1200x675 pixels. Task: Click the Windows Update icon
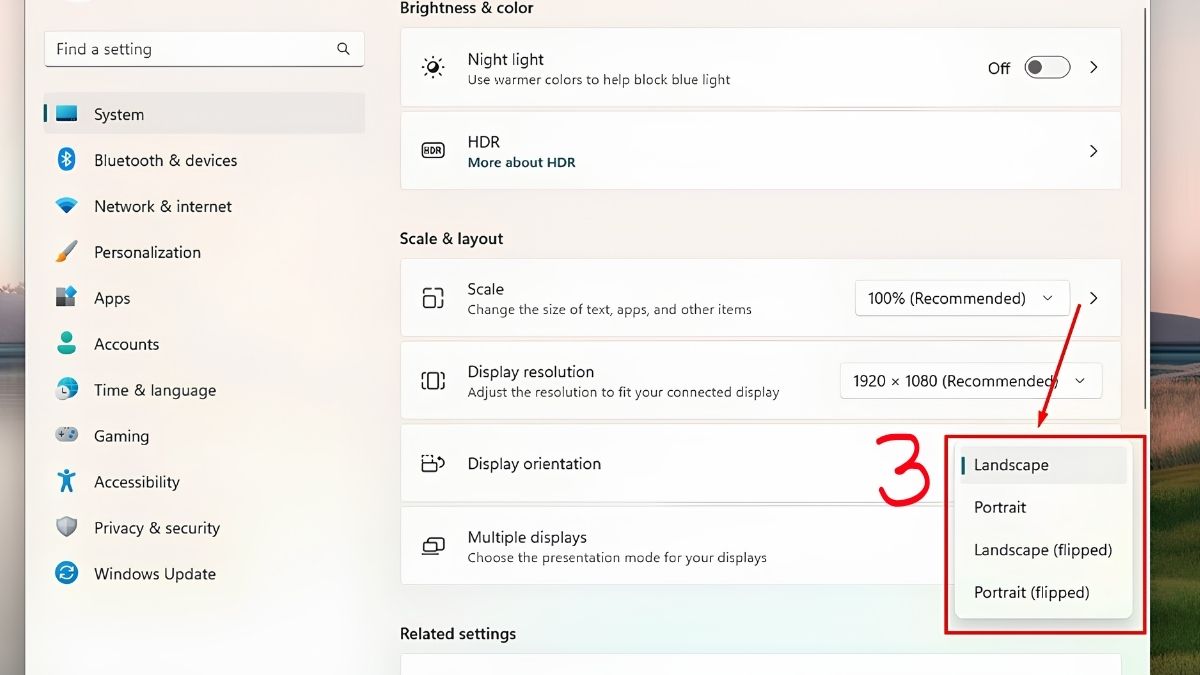pos(65,573)
